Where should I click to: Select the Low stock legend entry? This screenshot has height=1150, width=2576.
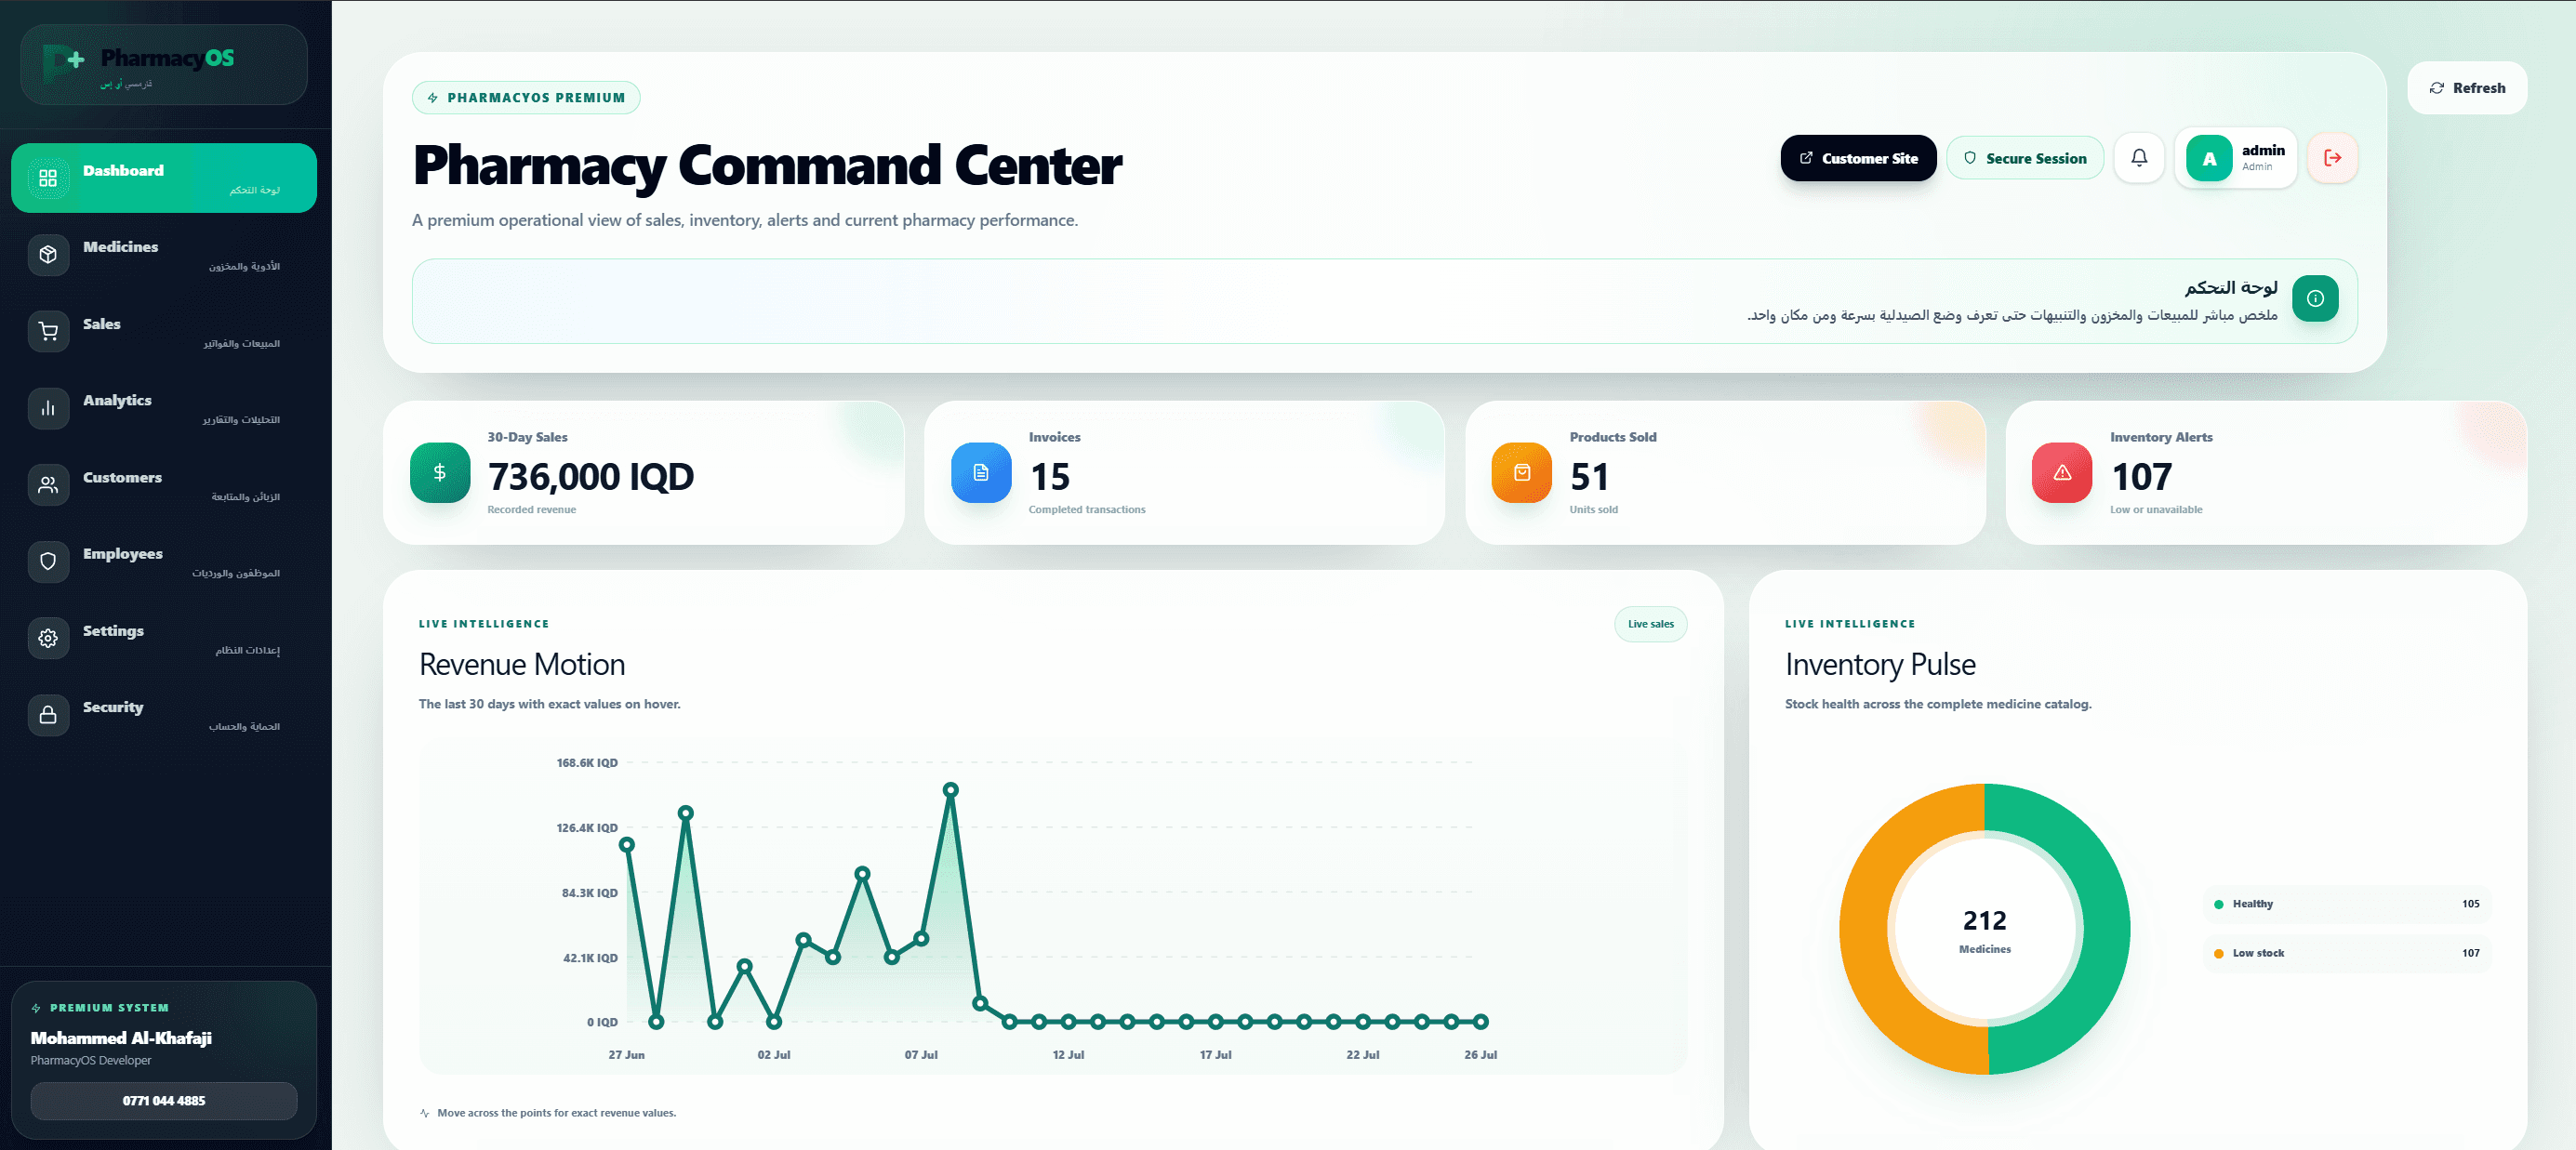click(2346, 953)
